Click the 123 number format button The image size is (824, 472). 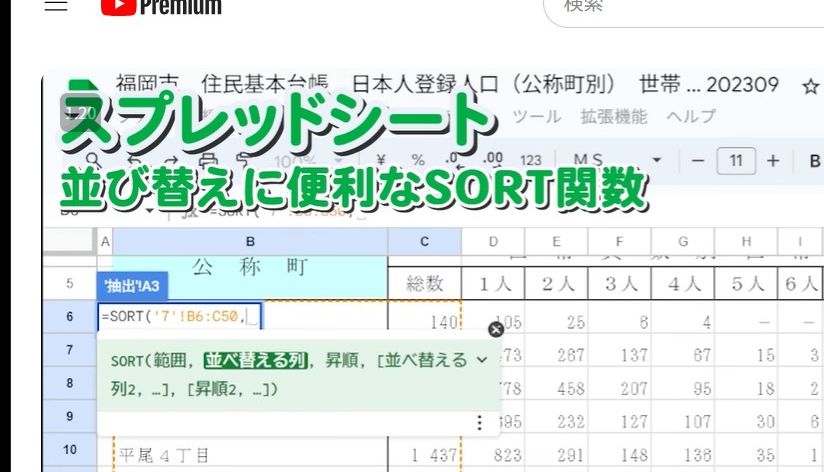point(531,161)
